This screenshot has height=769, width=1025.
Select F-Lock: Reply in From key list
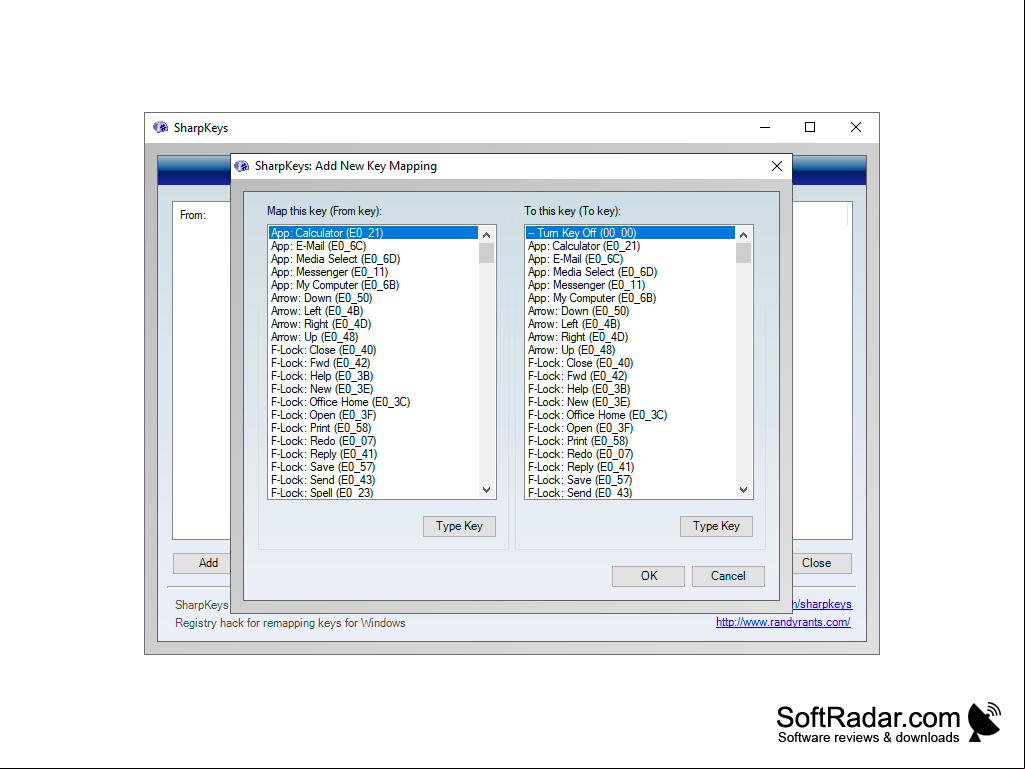(373, 454)
